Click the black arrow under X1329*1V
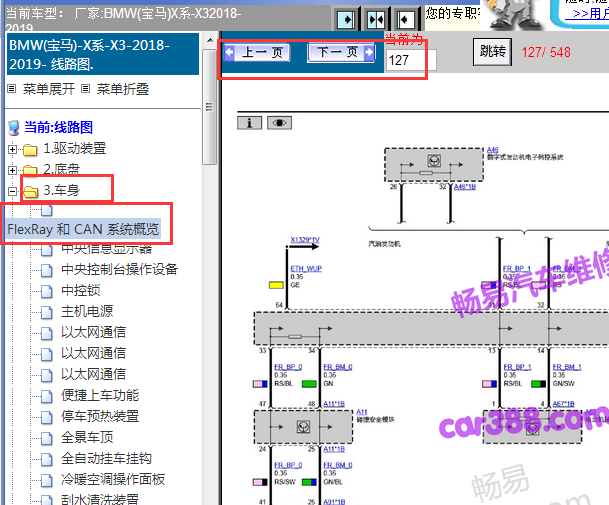This screenshot has width=609, height=505. coord(305,247)
